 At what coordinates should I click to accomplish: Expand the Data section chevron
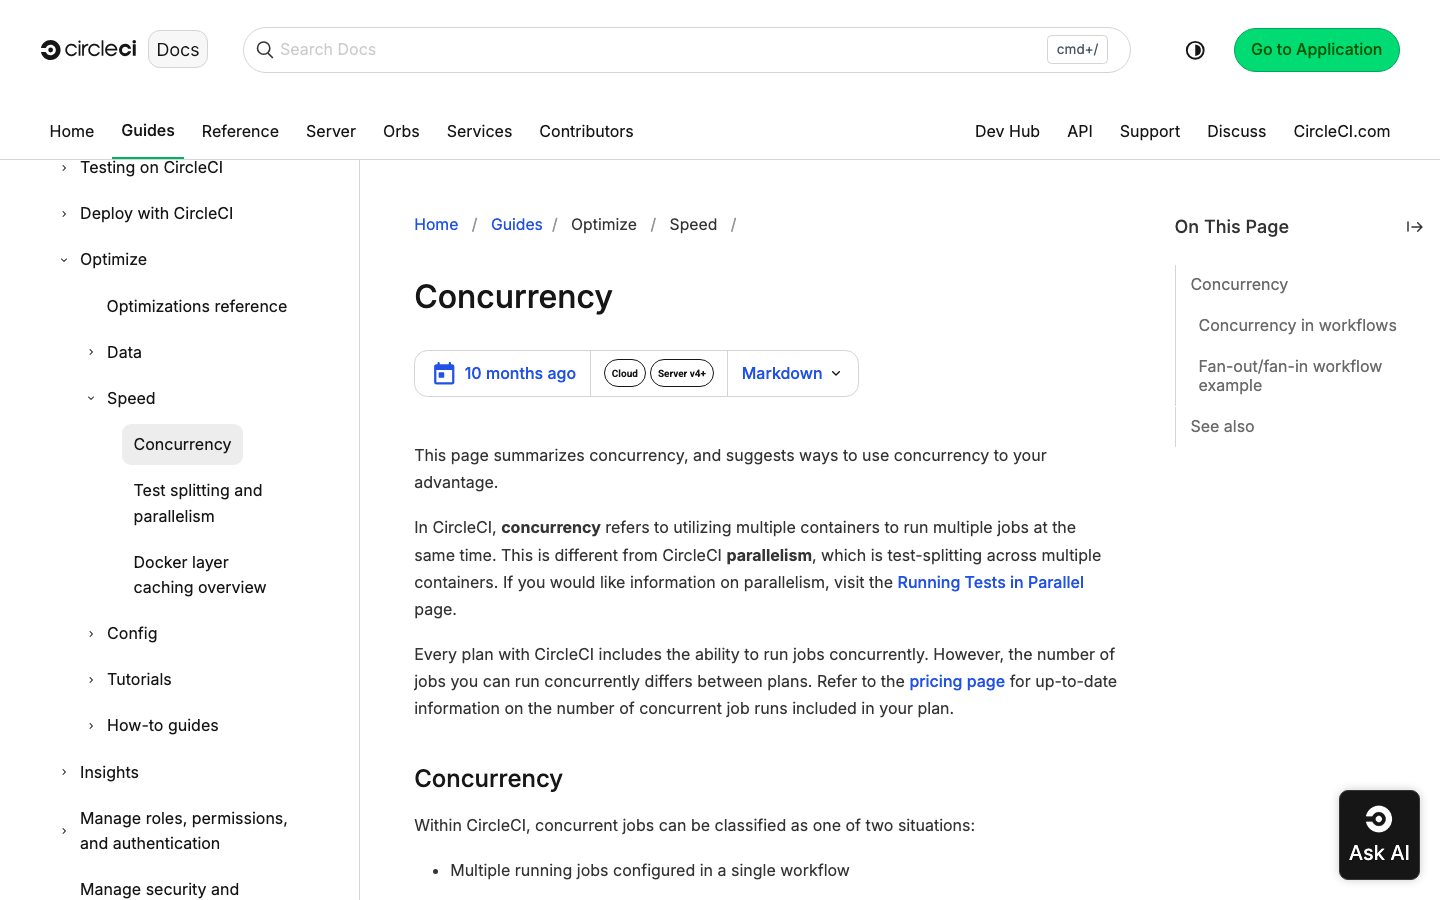[x=91, y=352]
